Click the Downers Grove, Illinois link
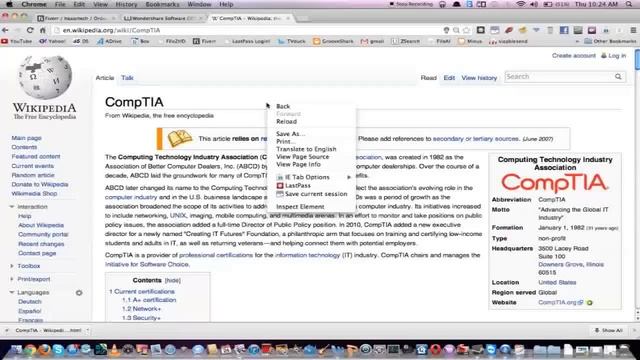The width and height of the screenshot is (640, 360). (x=571, y=264)
